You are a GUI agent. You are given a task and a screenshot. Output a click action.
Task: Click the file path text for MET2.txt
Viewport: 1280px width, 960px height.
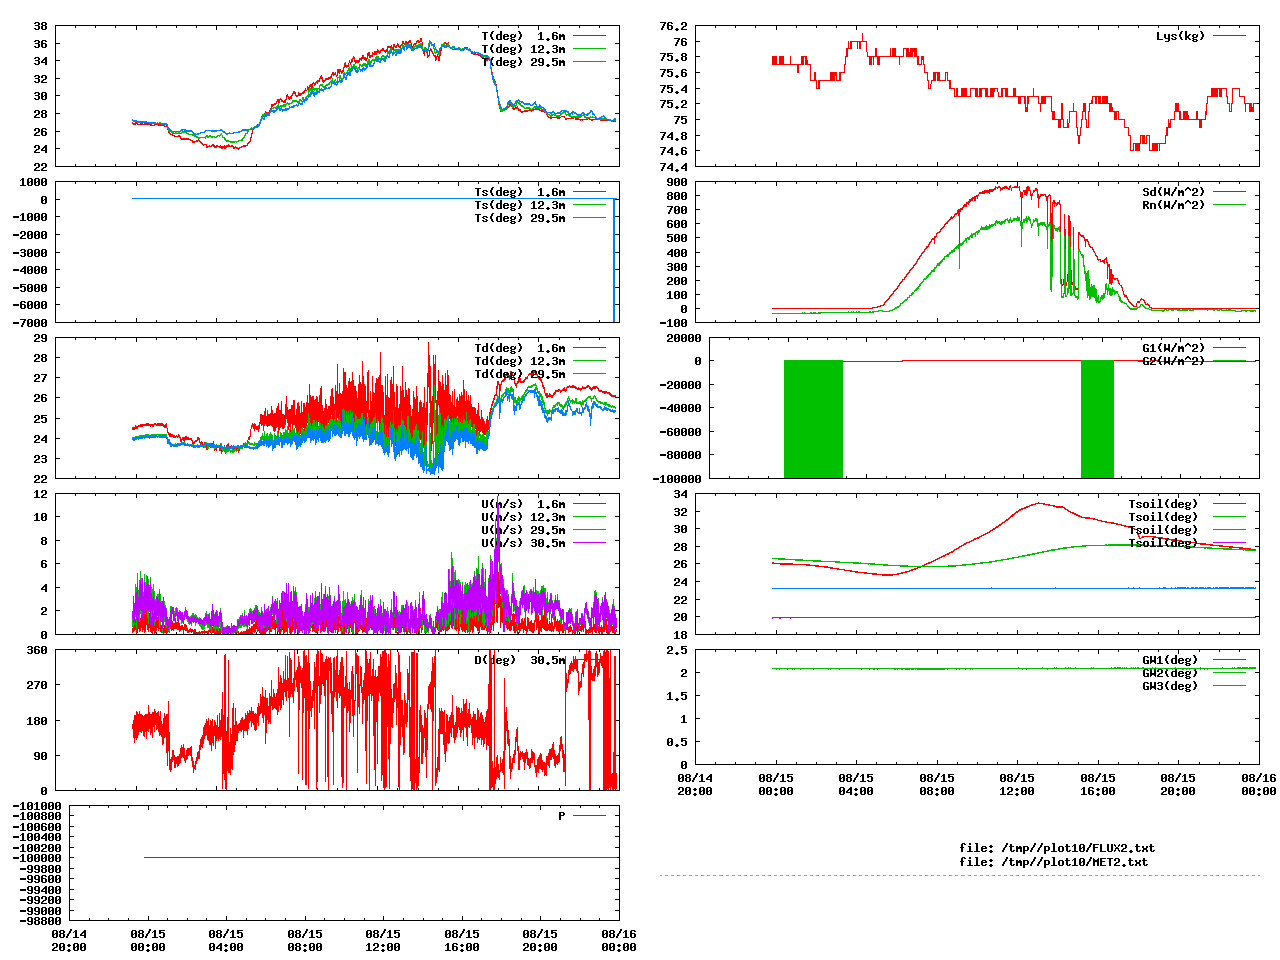click(x=1053, y=861)
